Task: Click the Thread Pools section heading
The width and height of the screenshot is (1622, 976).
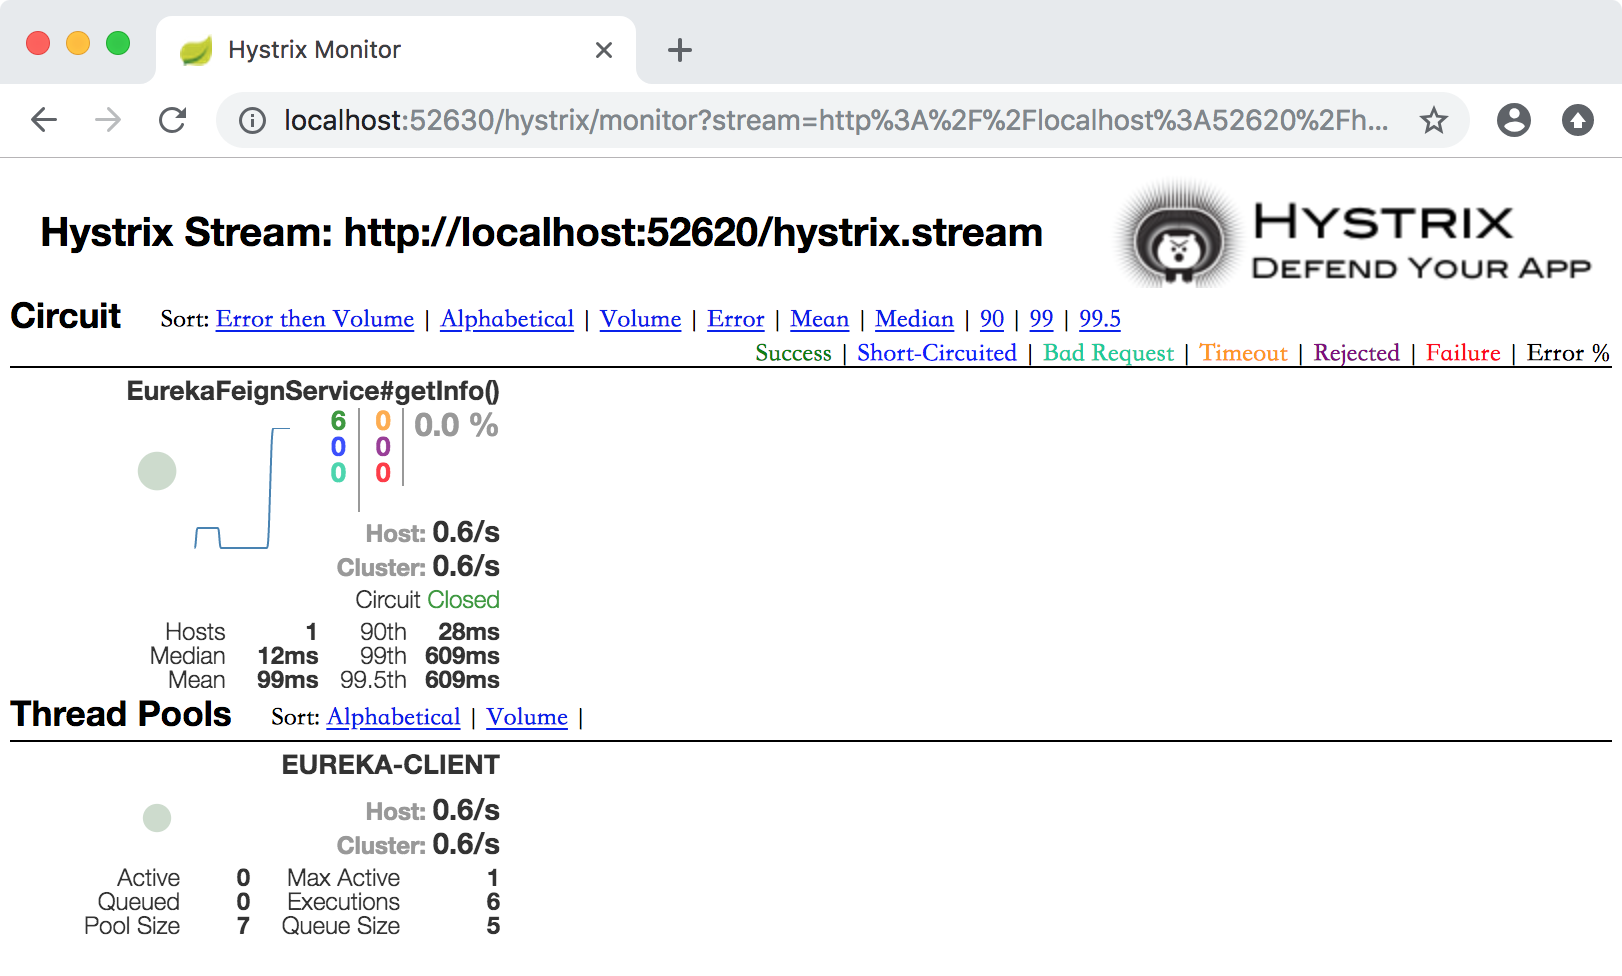Action: tap(121, 714)
